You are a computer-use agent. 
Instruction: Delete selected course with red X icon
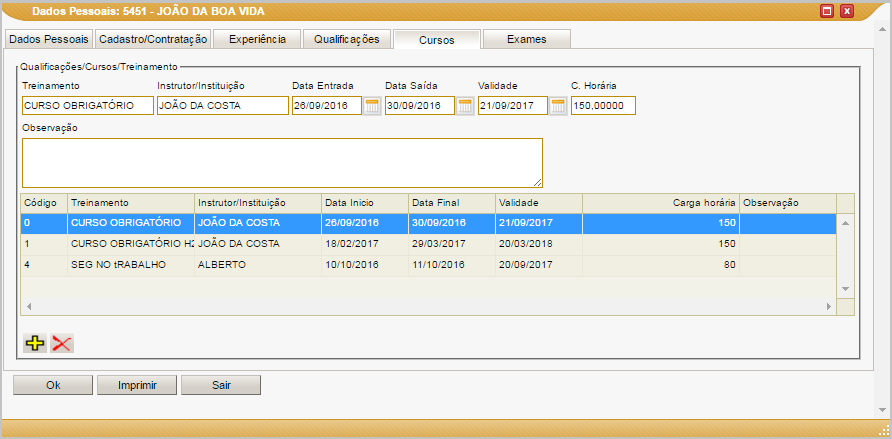click(x=61, y=343)
